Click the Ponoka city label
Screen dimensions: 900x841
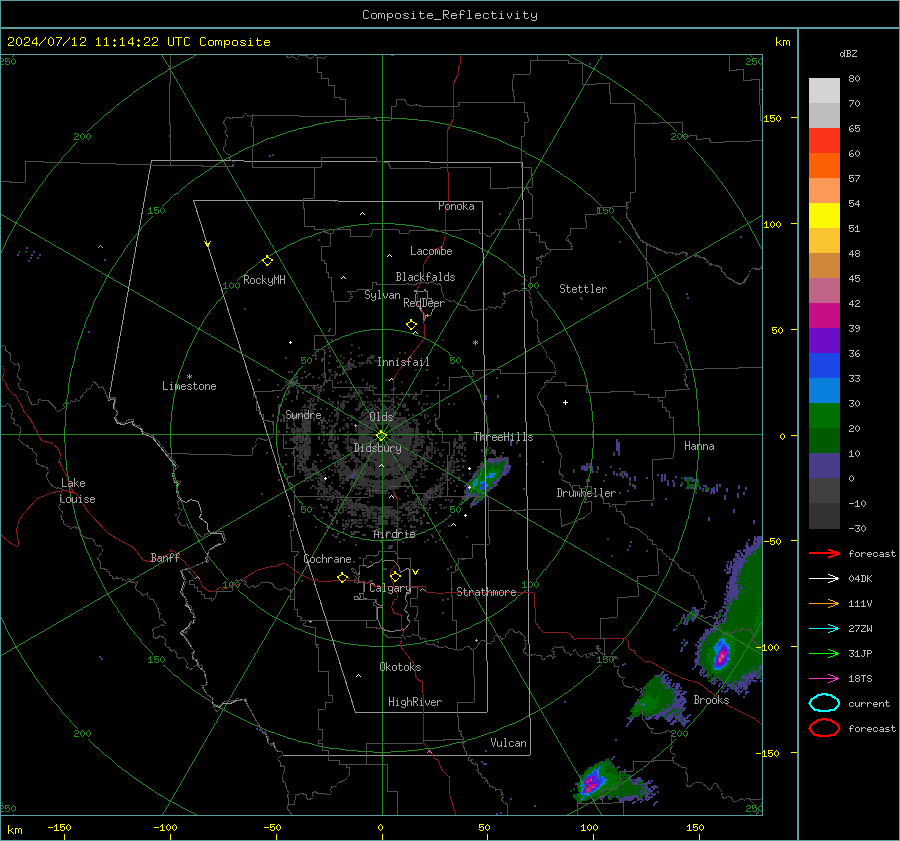tap(456, 206)
